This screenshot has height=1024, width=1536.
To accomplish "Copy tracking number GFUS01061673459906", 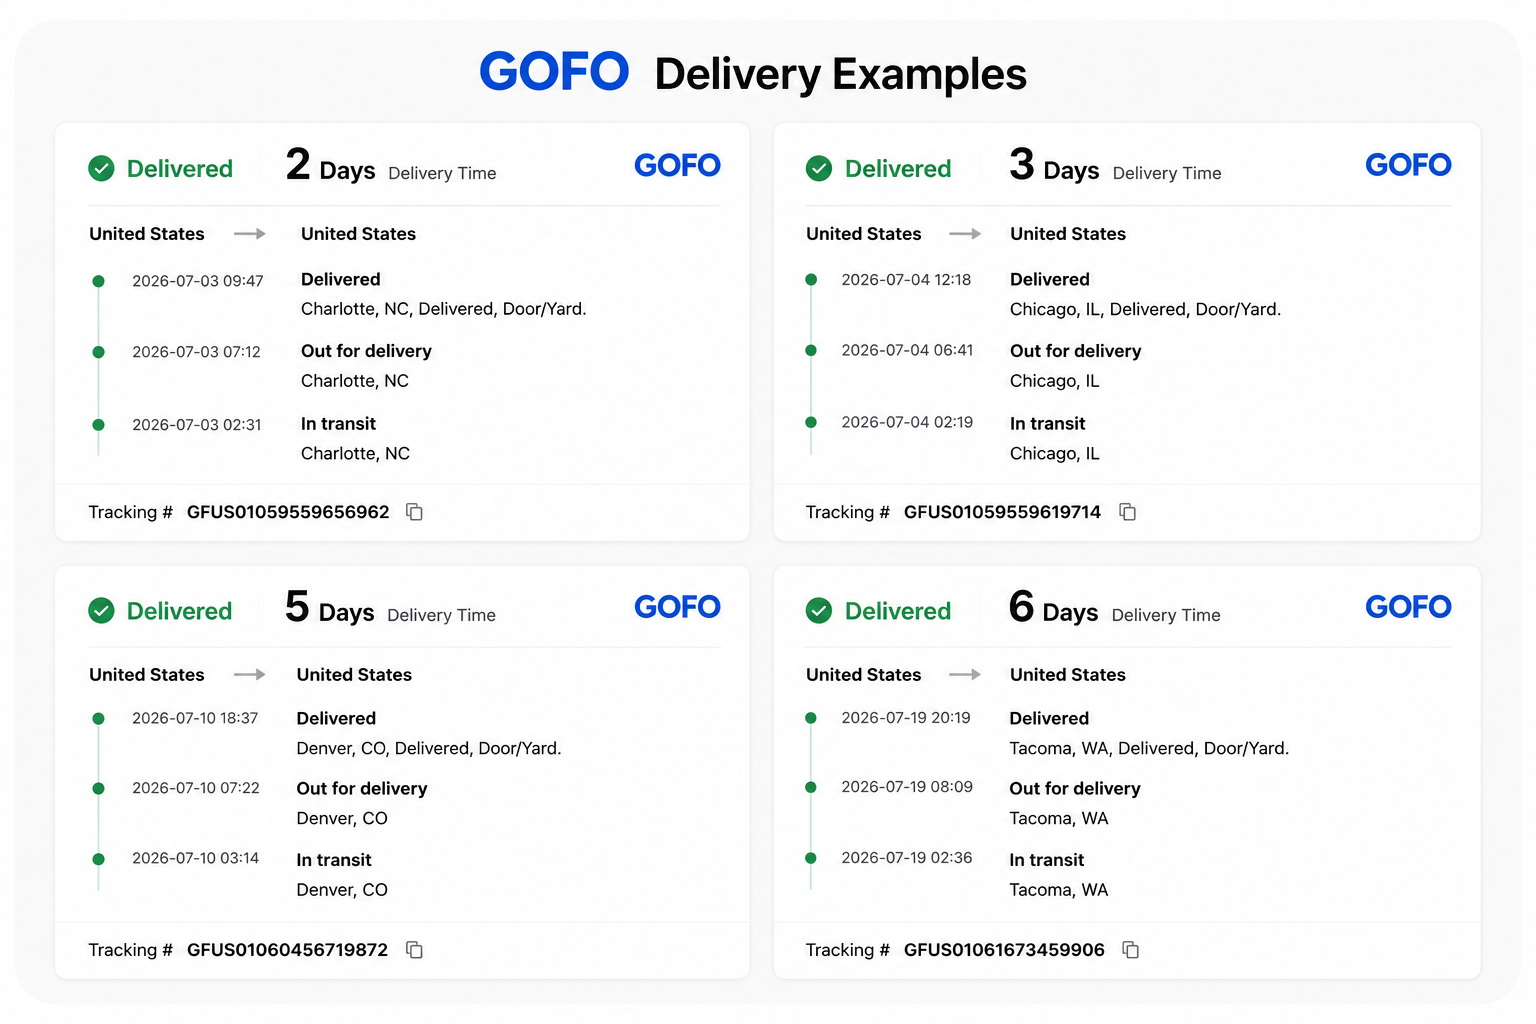I will click(1130, 950).
